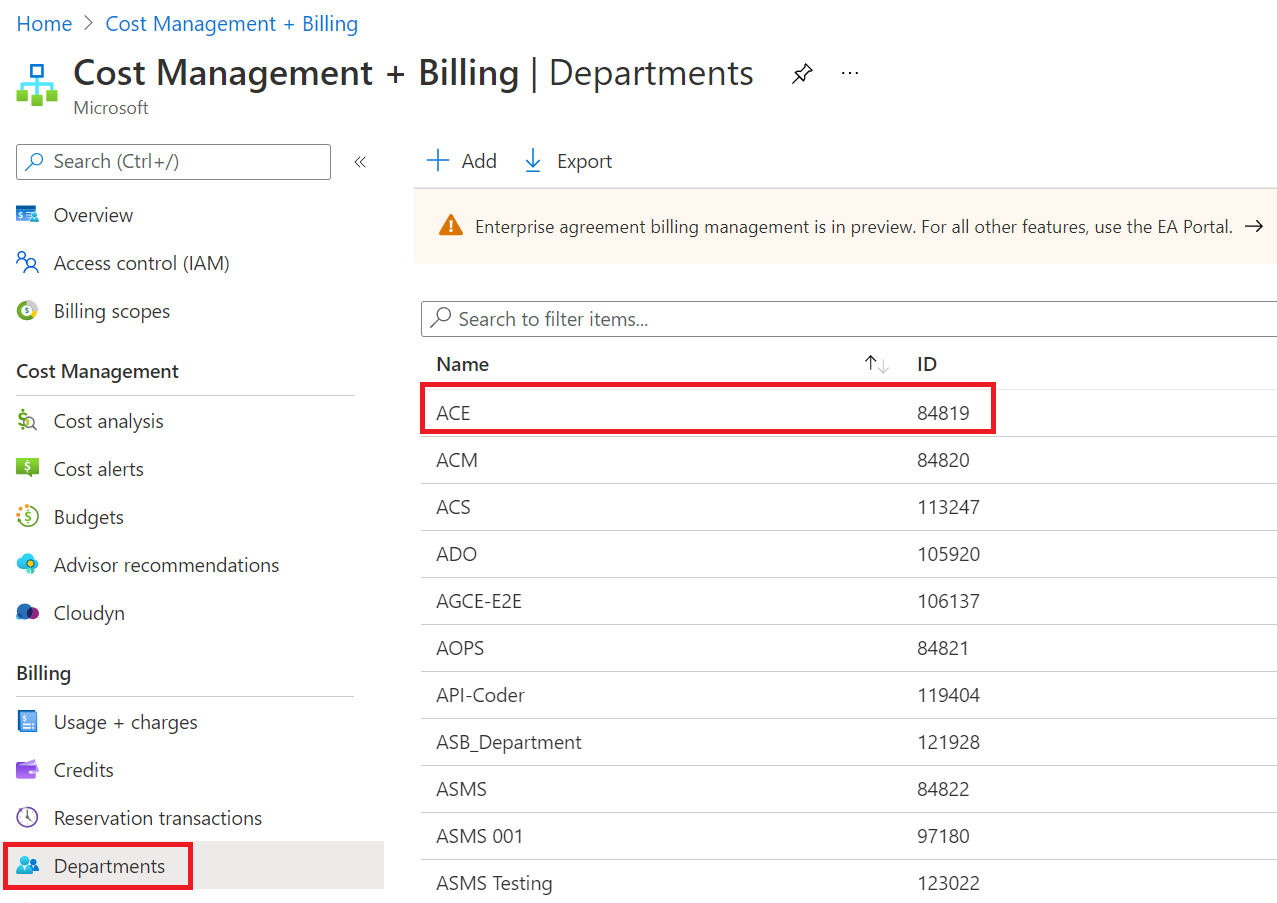This screenshot has height=903, width=1277.
Task: Click the Add button
Action: [462, 161]
